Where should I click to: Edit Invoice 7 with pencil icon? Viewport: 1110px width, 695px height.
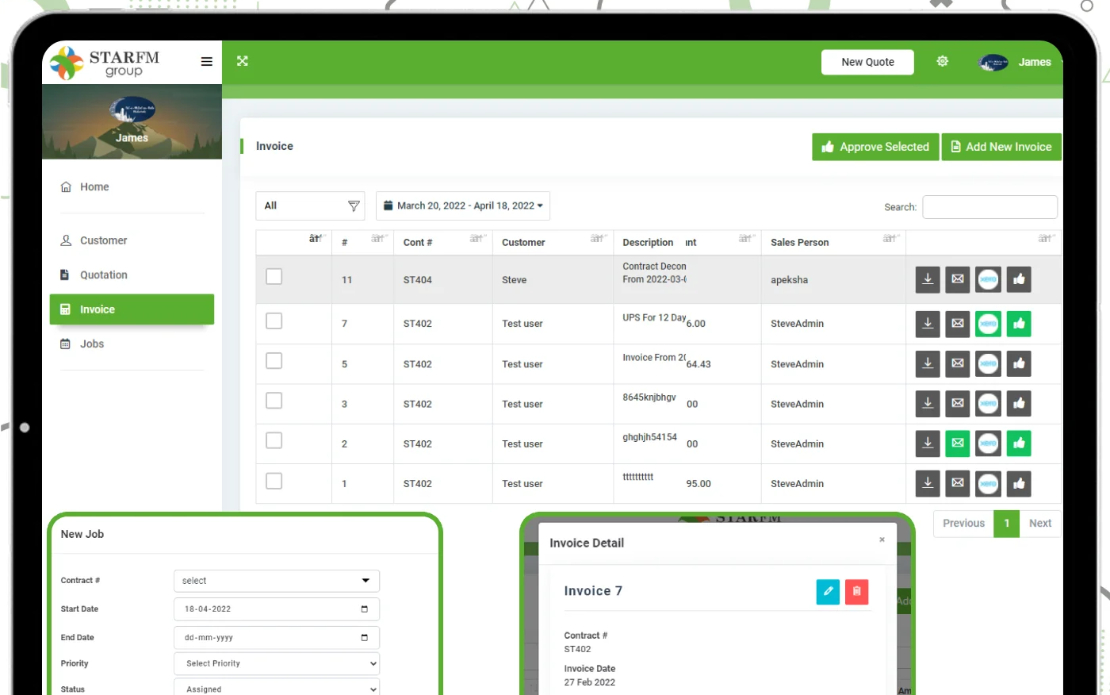click(828, 592)
